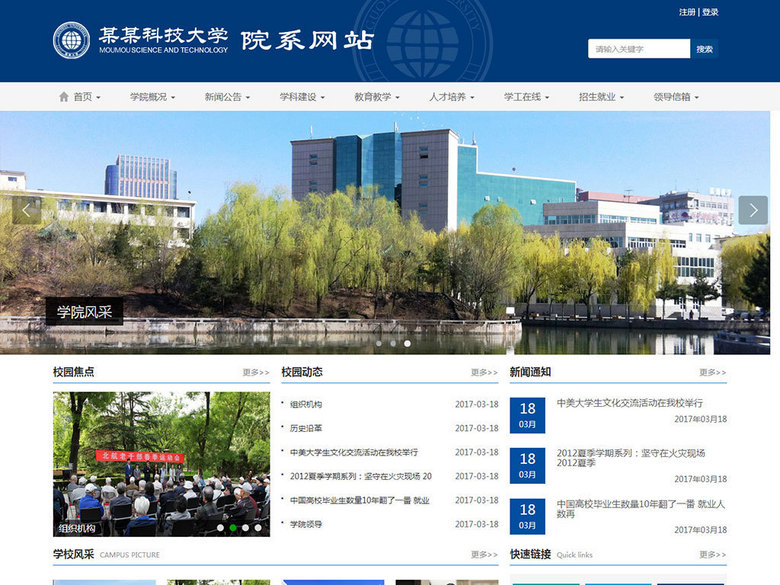The height and width of the screenshot is (585, 780).
Task: Focus the keyword search input field
Action: (639, 49)
